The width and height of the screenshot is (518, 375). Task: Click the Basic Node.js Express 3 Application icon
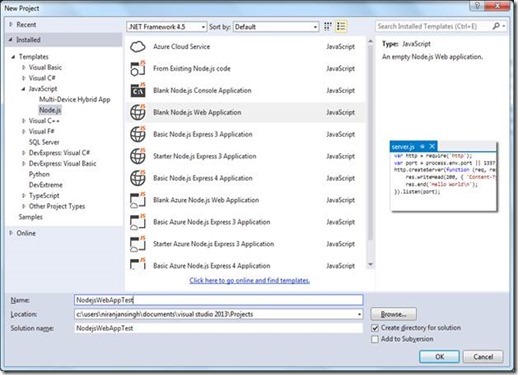(138, 134)
